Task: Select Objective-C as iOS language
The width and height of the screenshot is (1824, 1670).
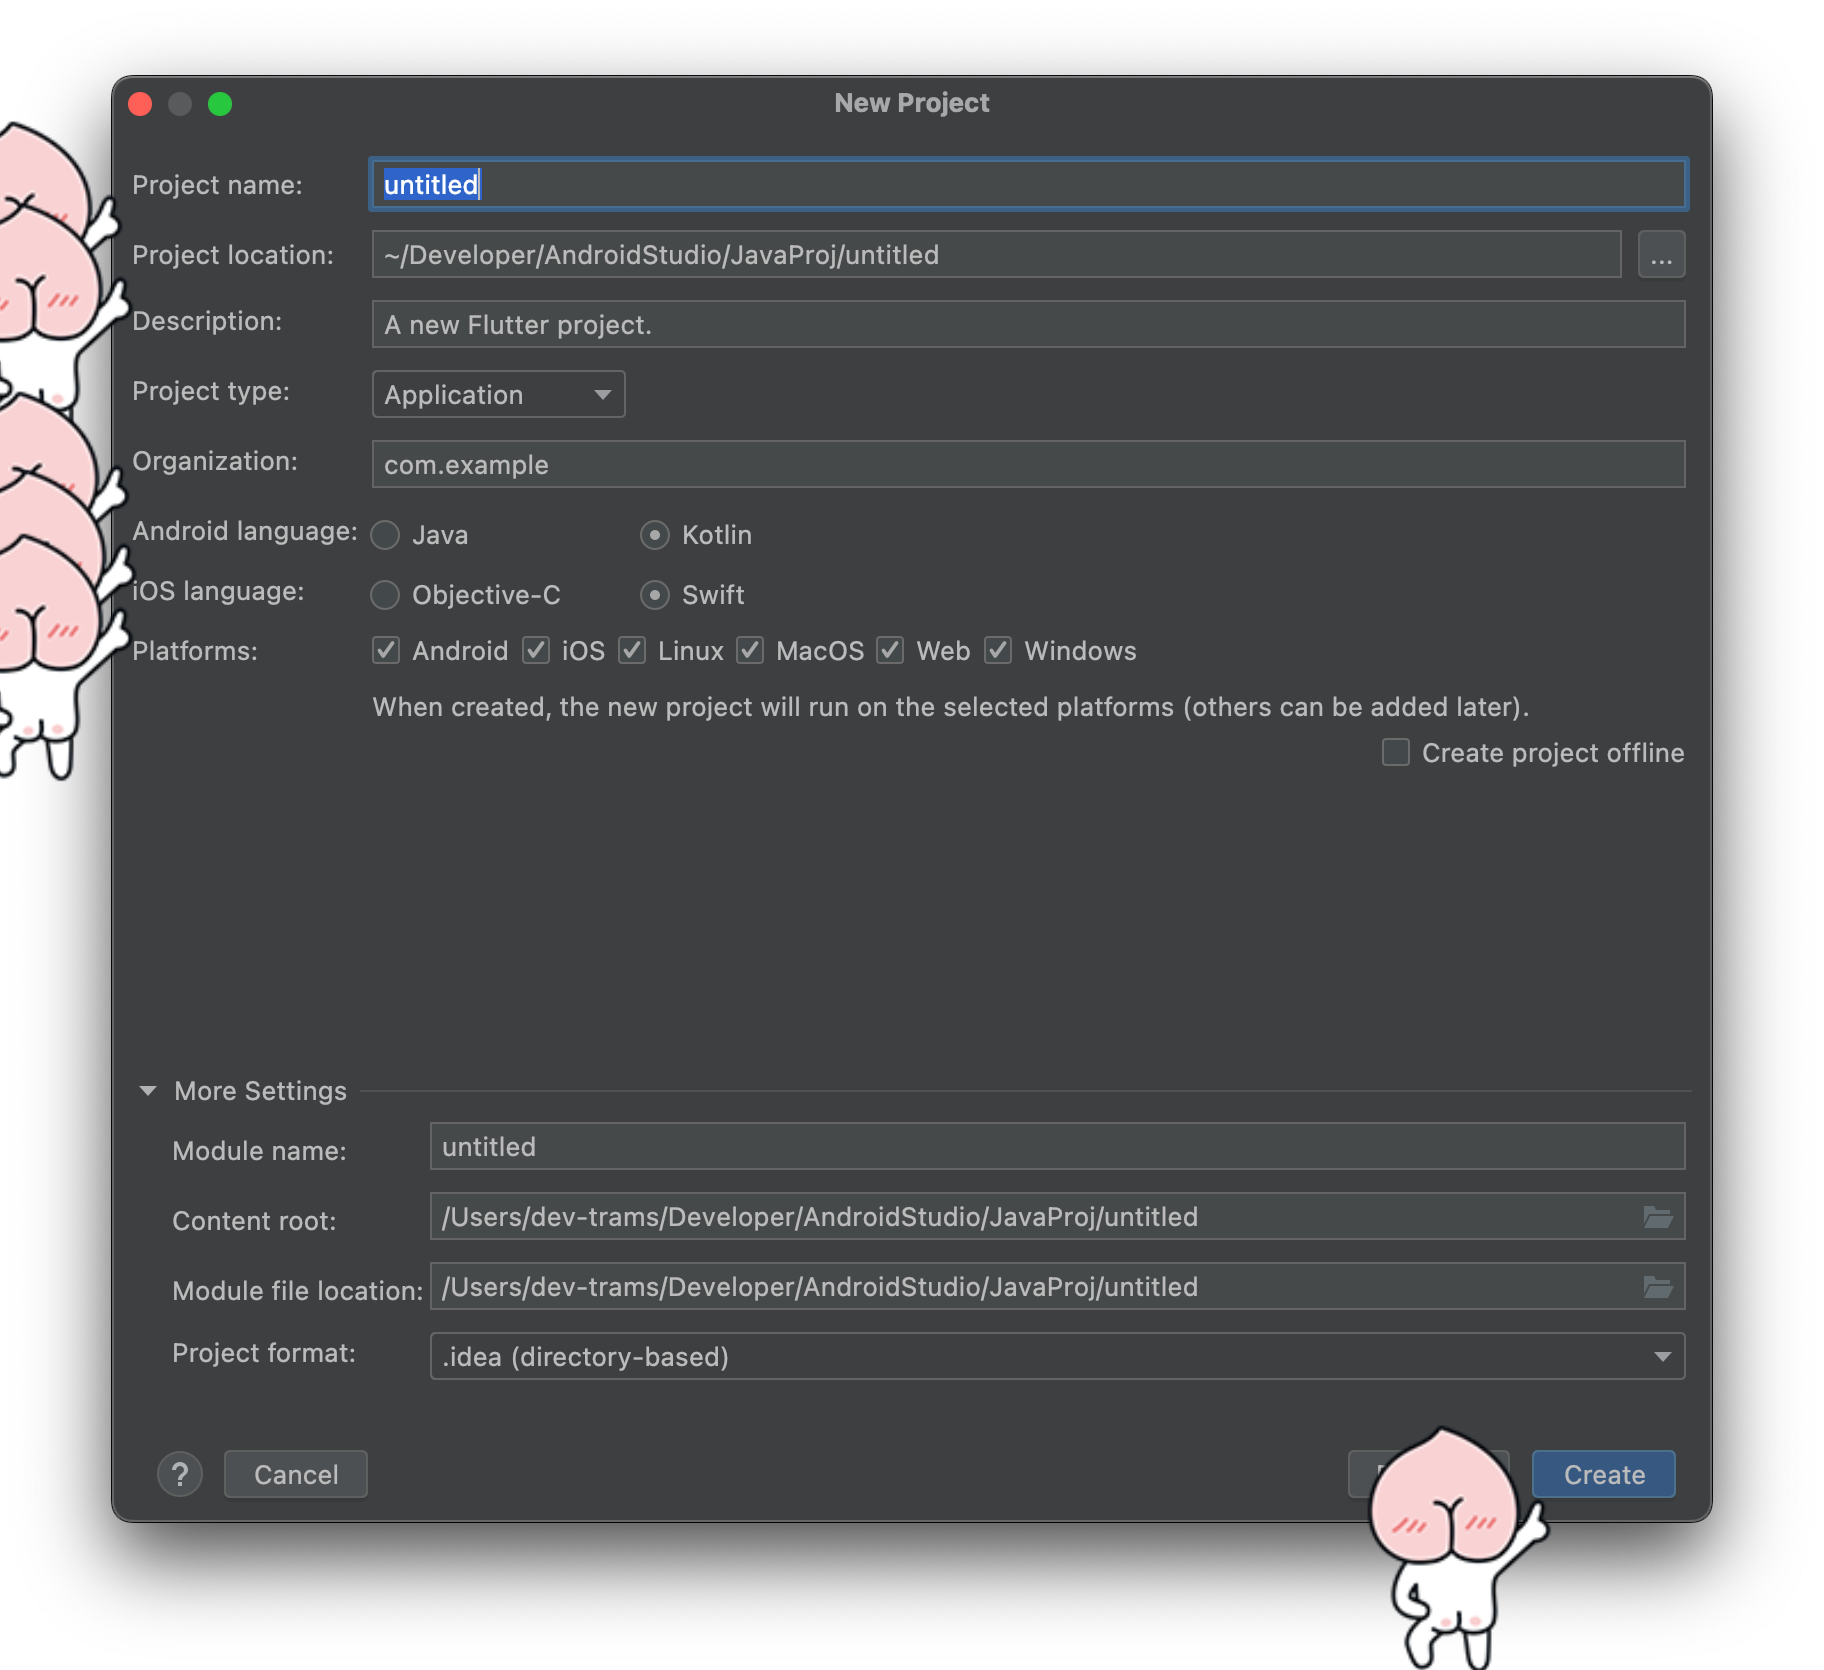Action: [385, 595]
